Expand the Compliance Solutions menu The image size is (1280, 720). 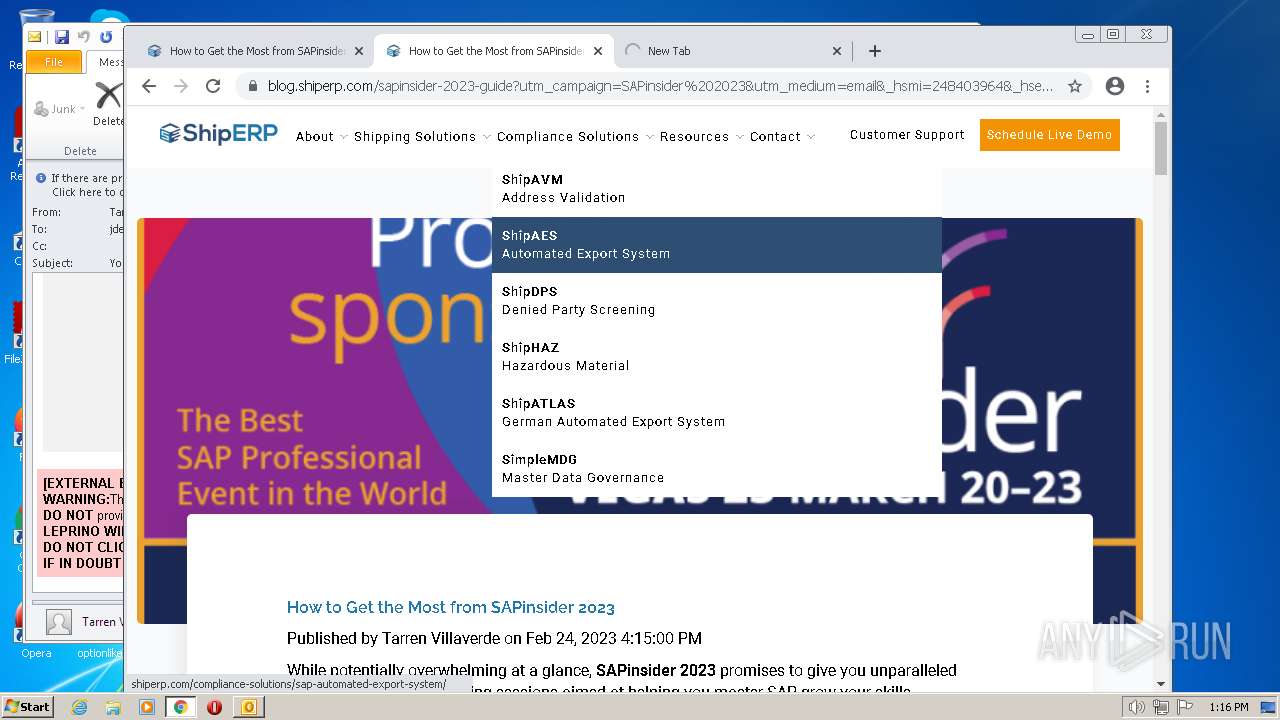tap(575, 136)
